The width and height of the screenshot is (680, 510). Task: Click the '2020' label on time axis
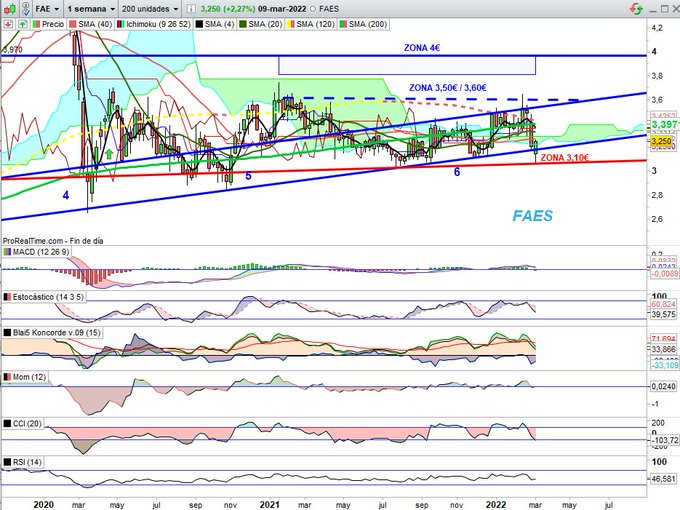click(43, 505)
